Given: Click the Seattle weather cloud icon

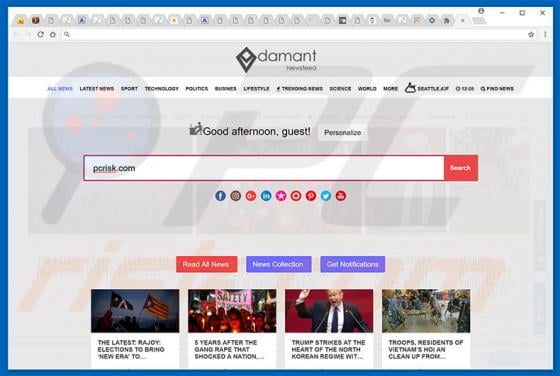Looking at the screenshot, I should (x=410, y=87).
